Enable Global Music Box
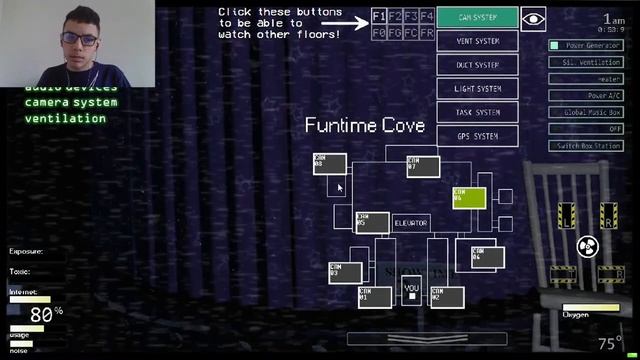Image resolution: width=640 pixels, height=360 pixels. (586, 112)
